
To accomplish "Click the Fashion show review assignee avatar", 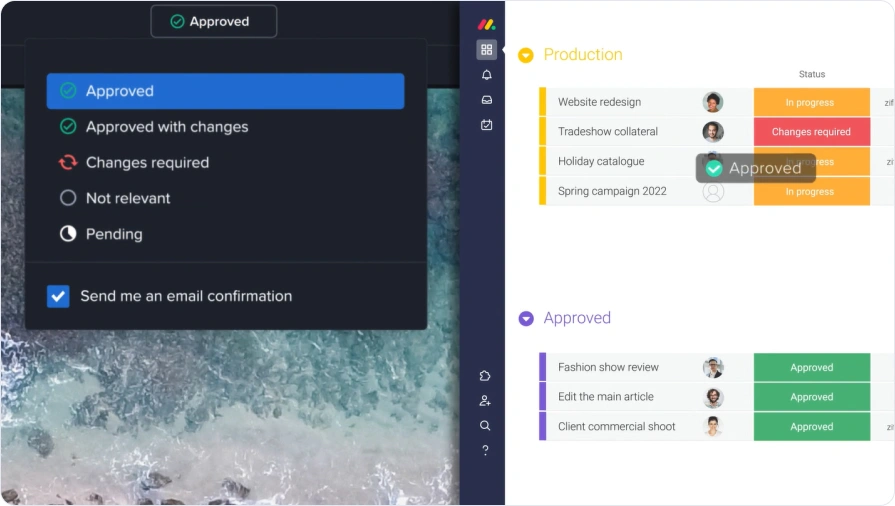I will click(x=713, y=368).
